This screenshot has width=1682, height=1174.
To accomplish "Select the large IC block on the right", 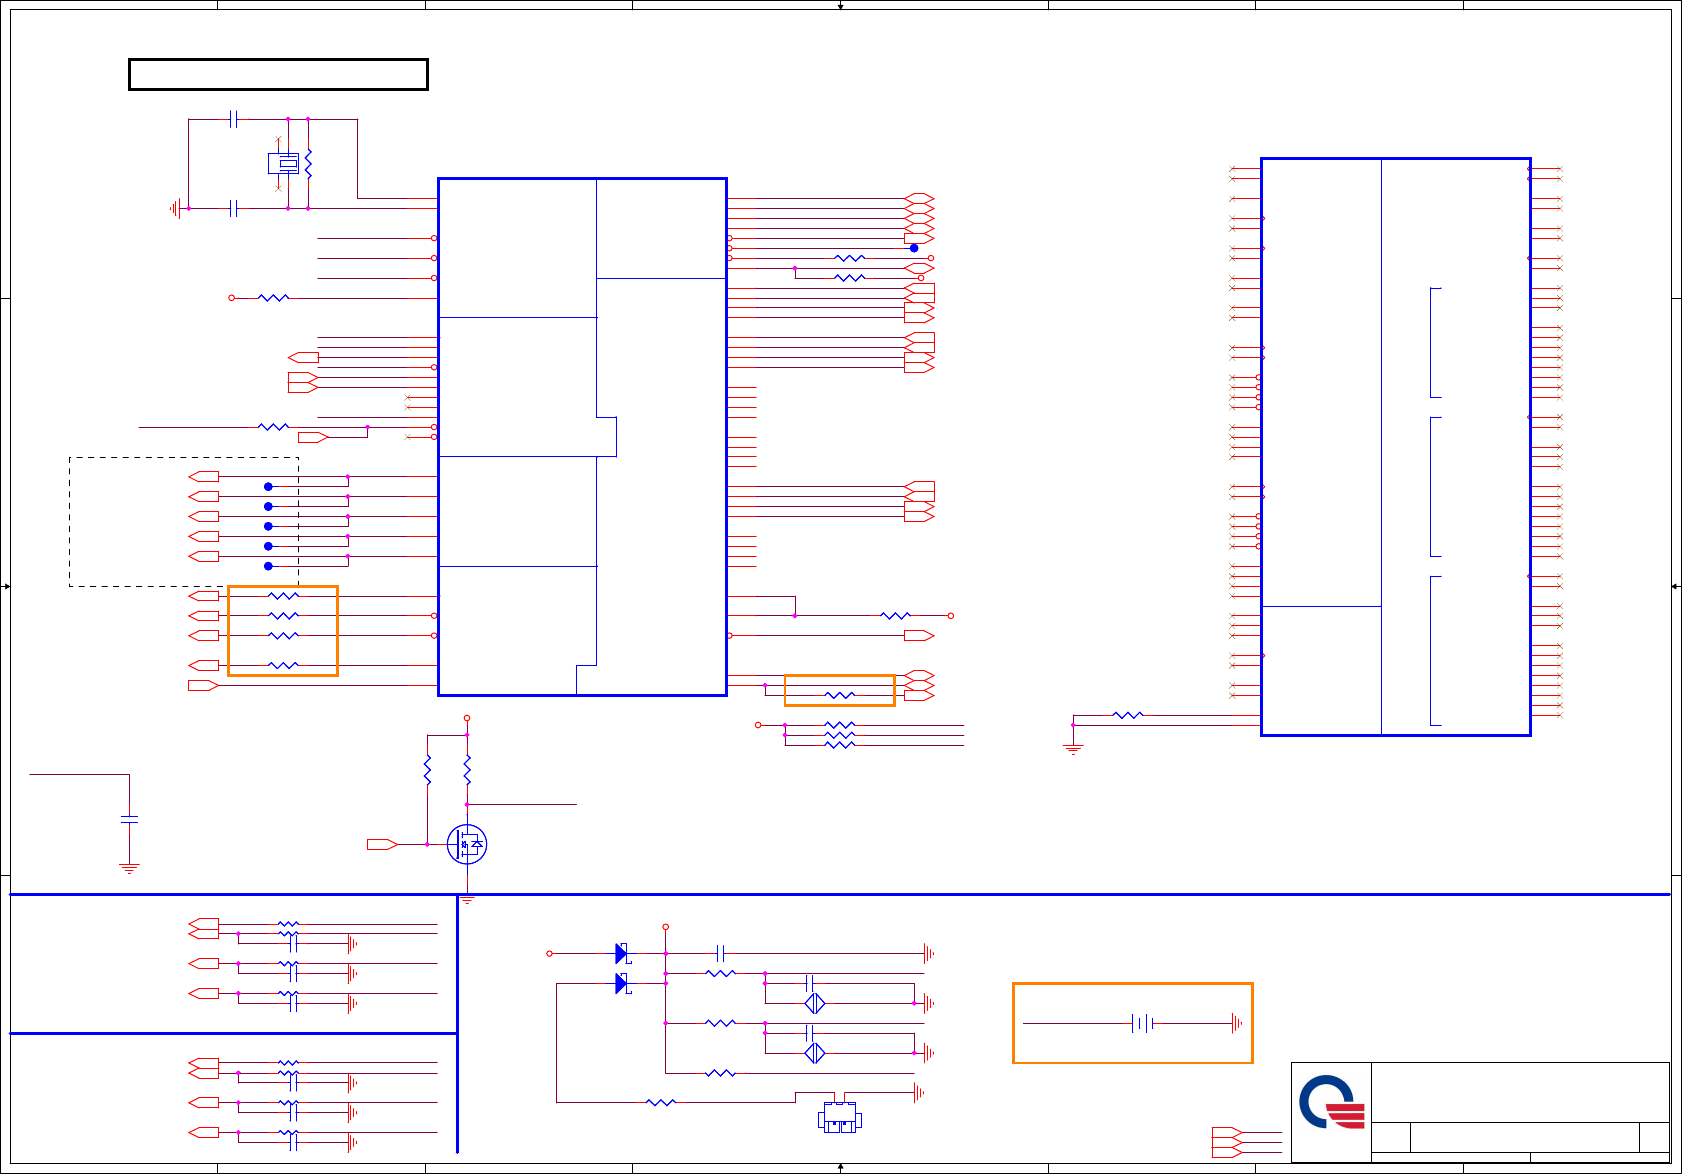I will (1396, 447).
